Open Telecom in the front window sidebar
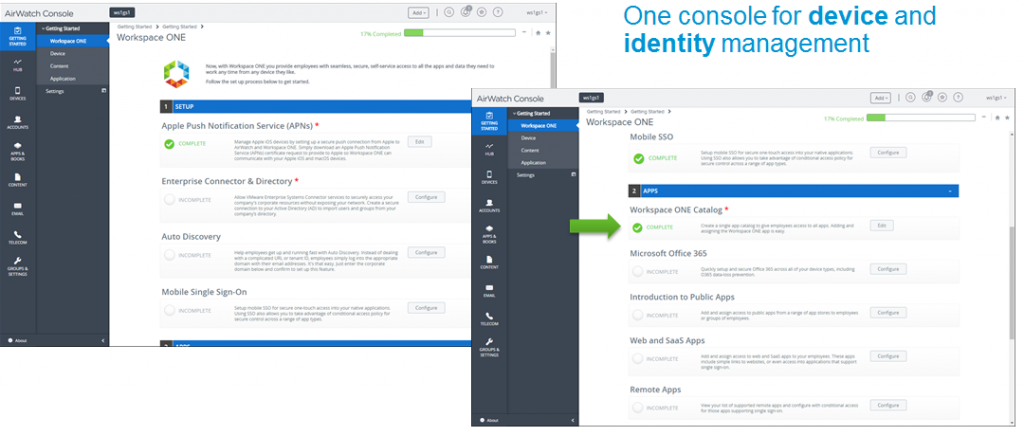Screen dimensions: 1024x436 click(489, 319)
